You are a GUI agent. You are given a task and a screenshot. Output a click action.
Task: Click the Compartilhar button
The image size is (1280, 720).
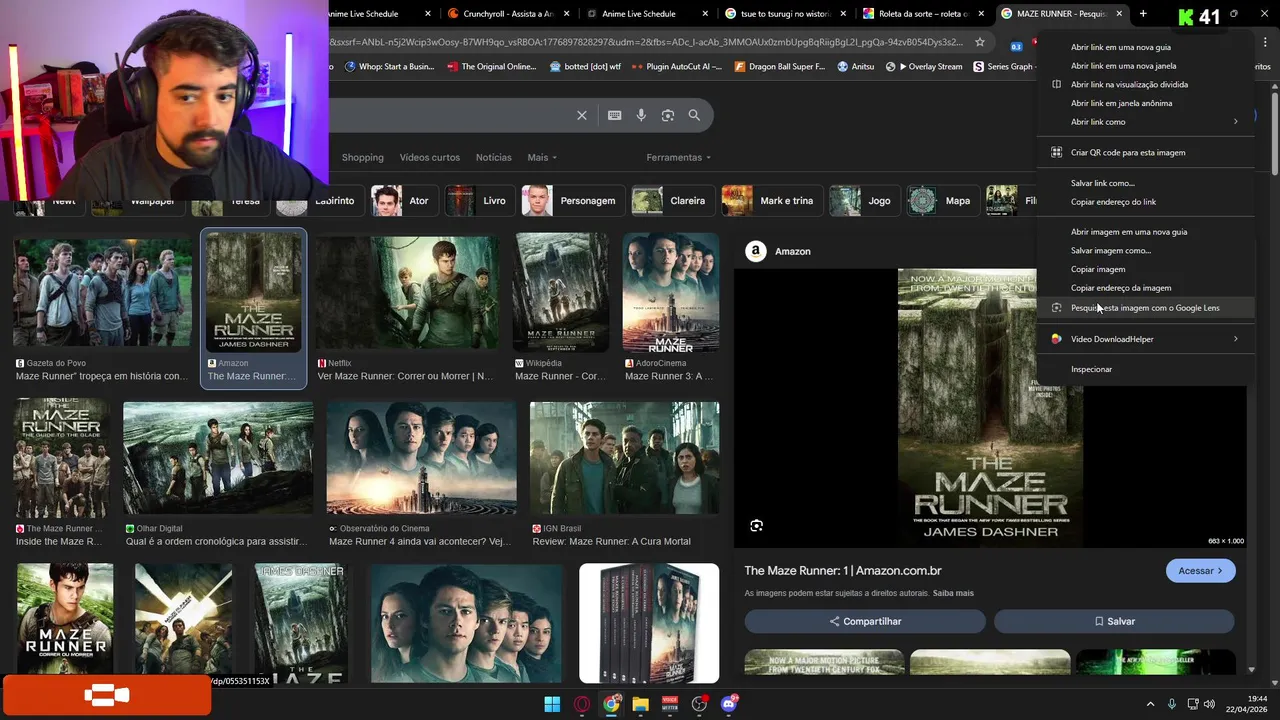coord(865,621)
